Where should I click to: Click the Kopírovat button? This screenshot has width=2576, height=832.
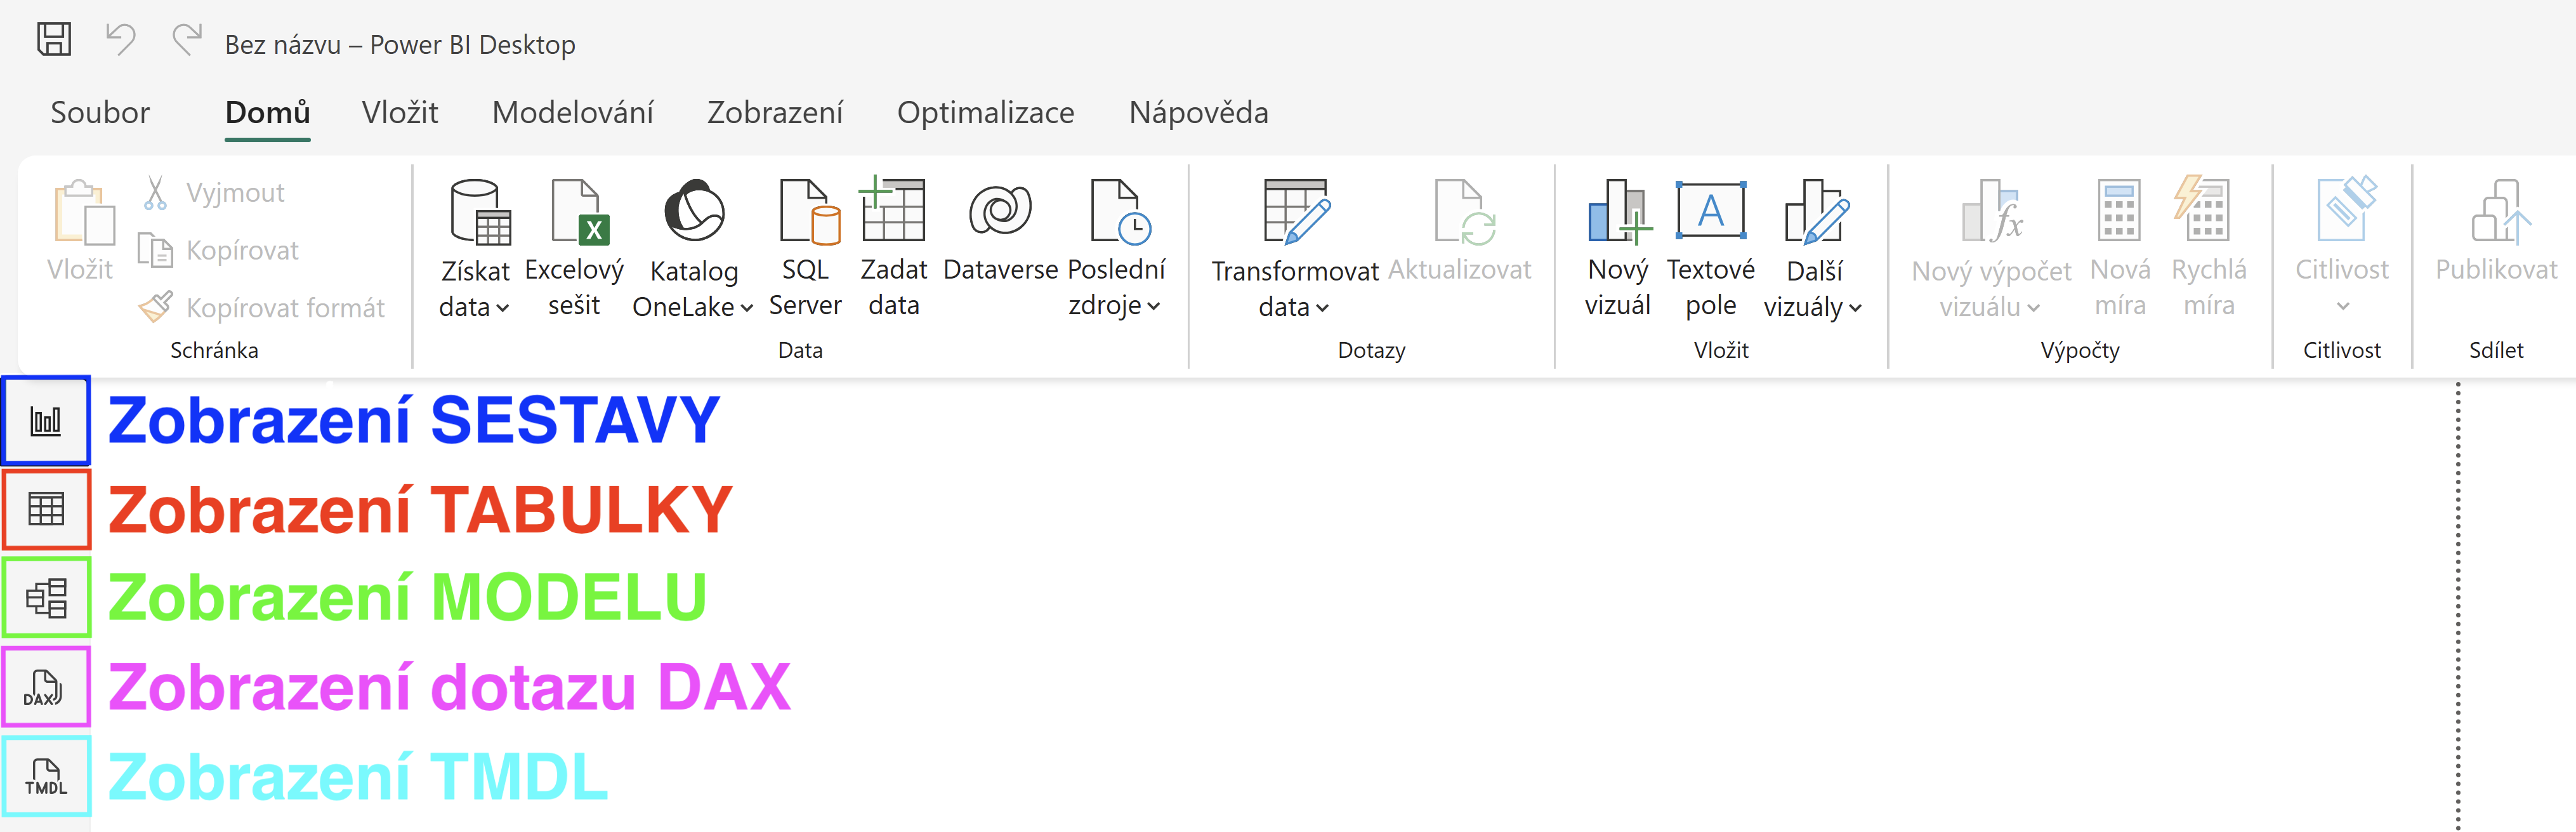point(218,250)
